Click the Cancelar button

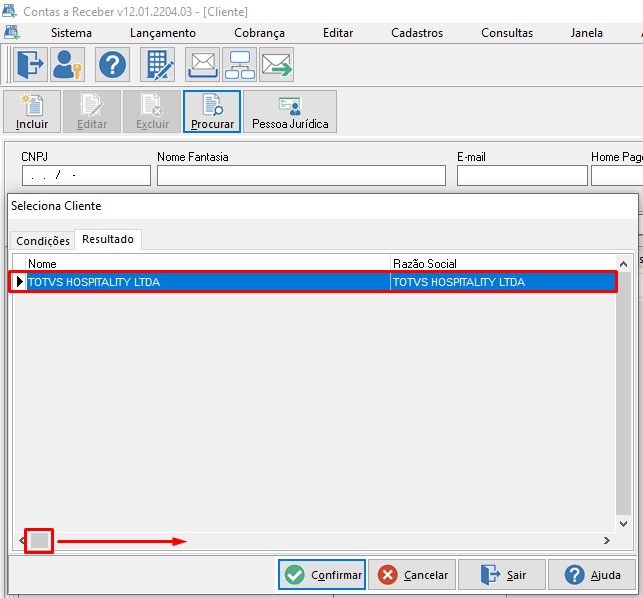tap(412, 575)
